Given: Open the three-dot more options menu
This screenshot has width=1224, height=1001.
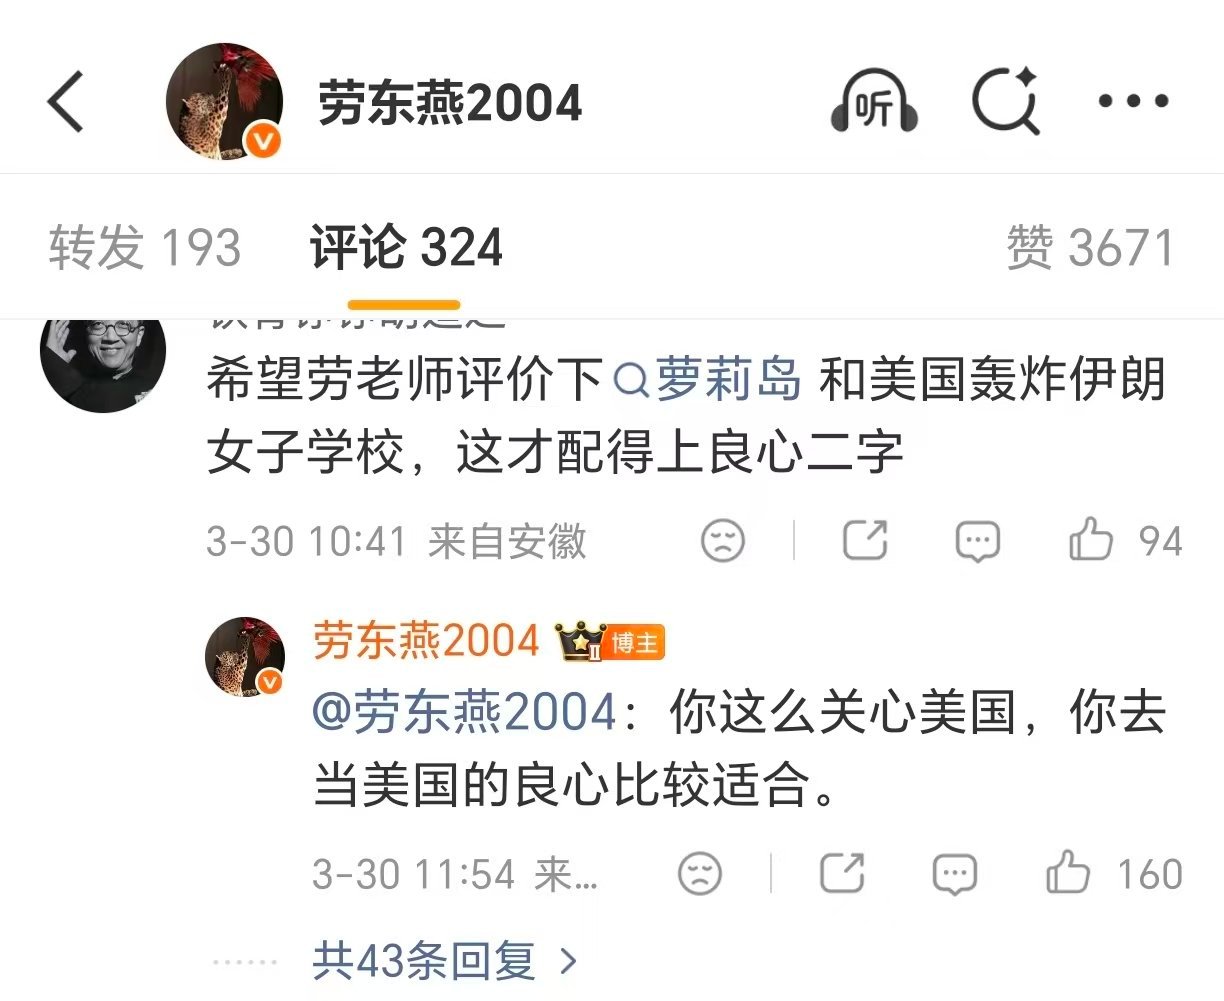Looking at the screenshot, I should click(x=1134, y=101).
